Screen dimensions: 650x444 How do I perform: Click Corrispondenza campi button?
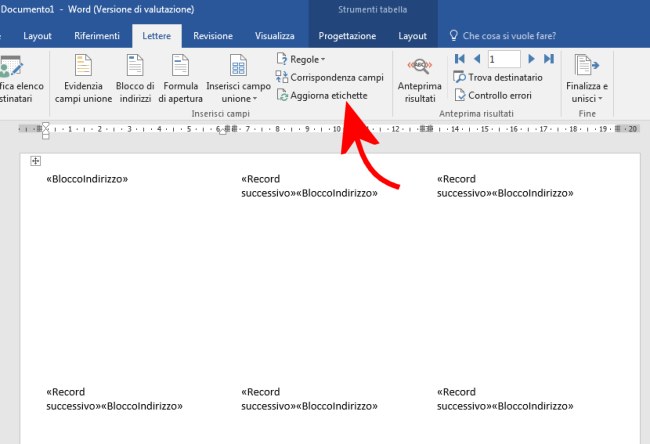tap(329, 78)
